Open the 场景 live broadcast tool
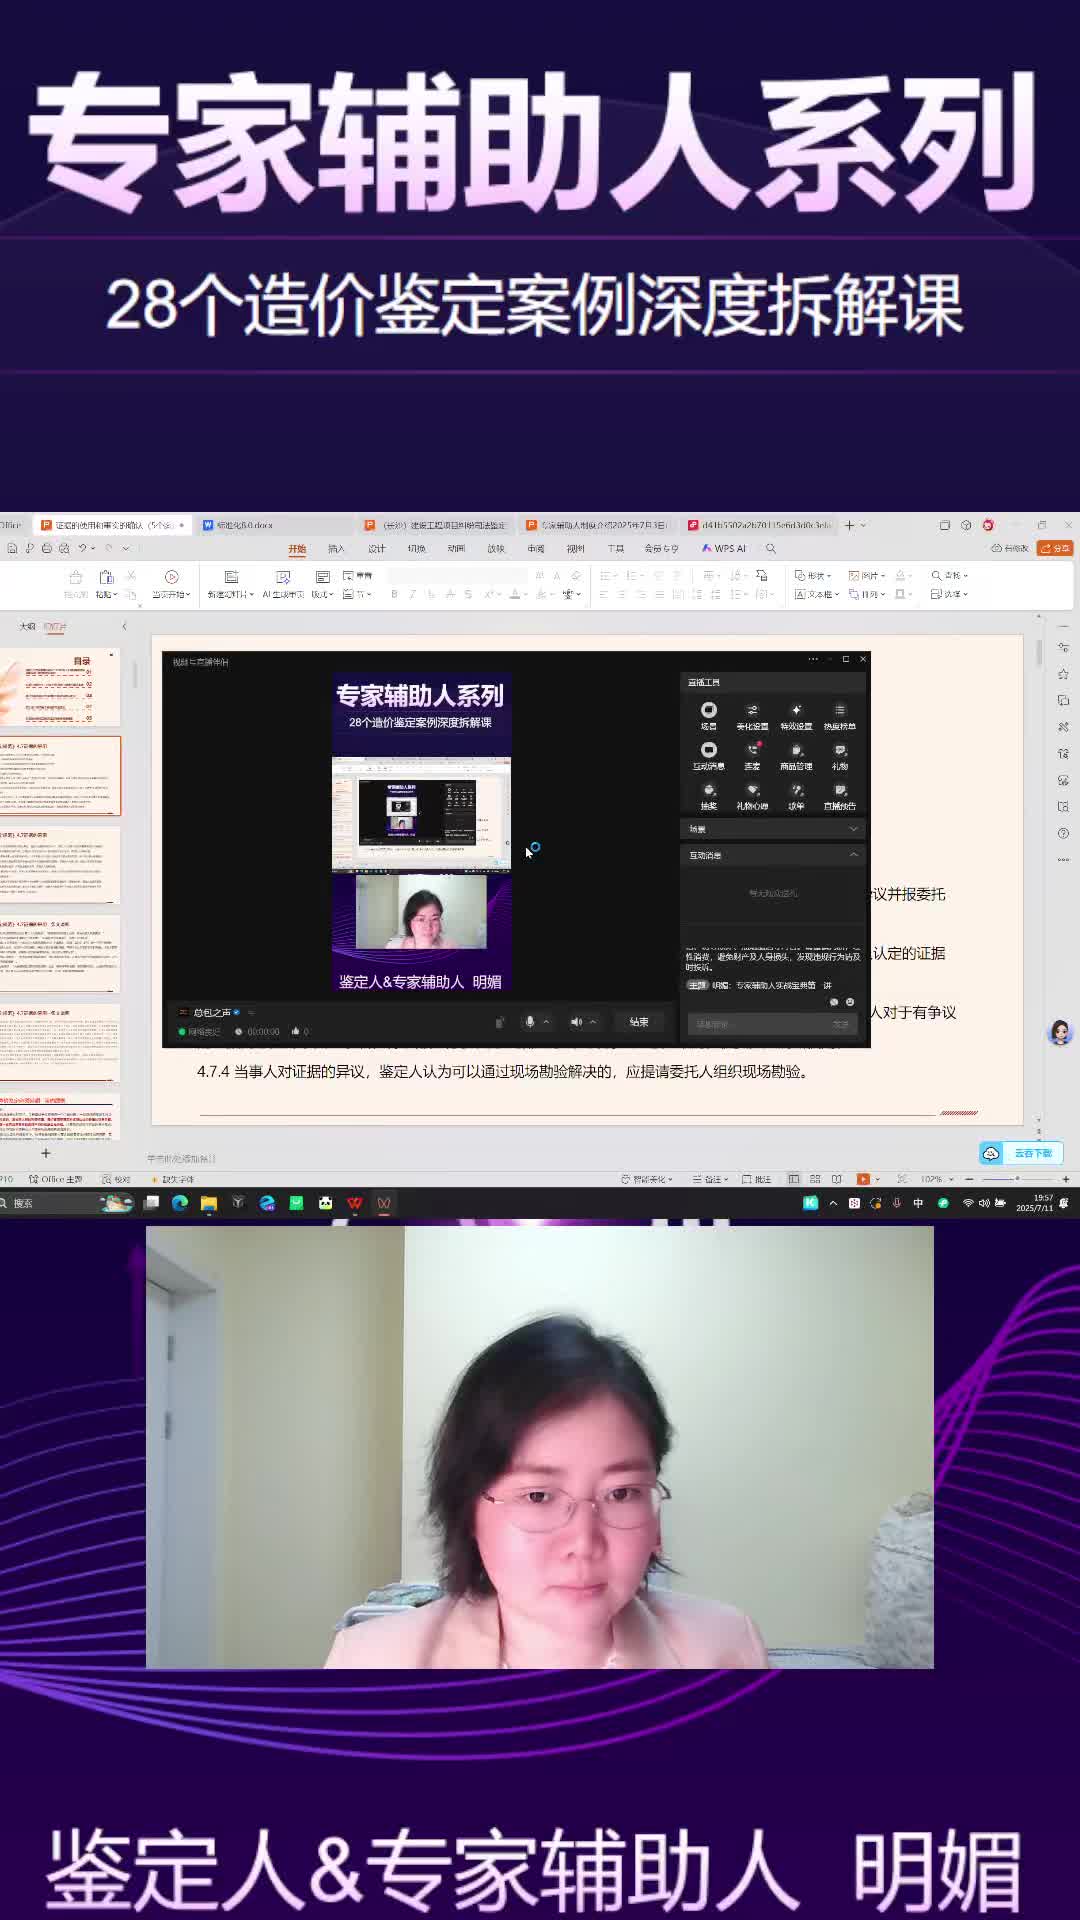The height and width of the screenshot is (1920, 1080). [x=708, y=716]
